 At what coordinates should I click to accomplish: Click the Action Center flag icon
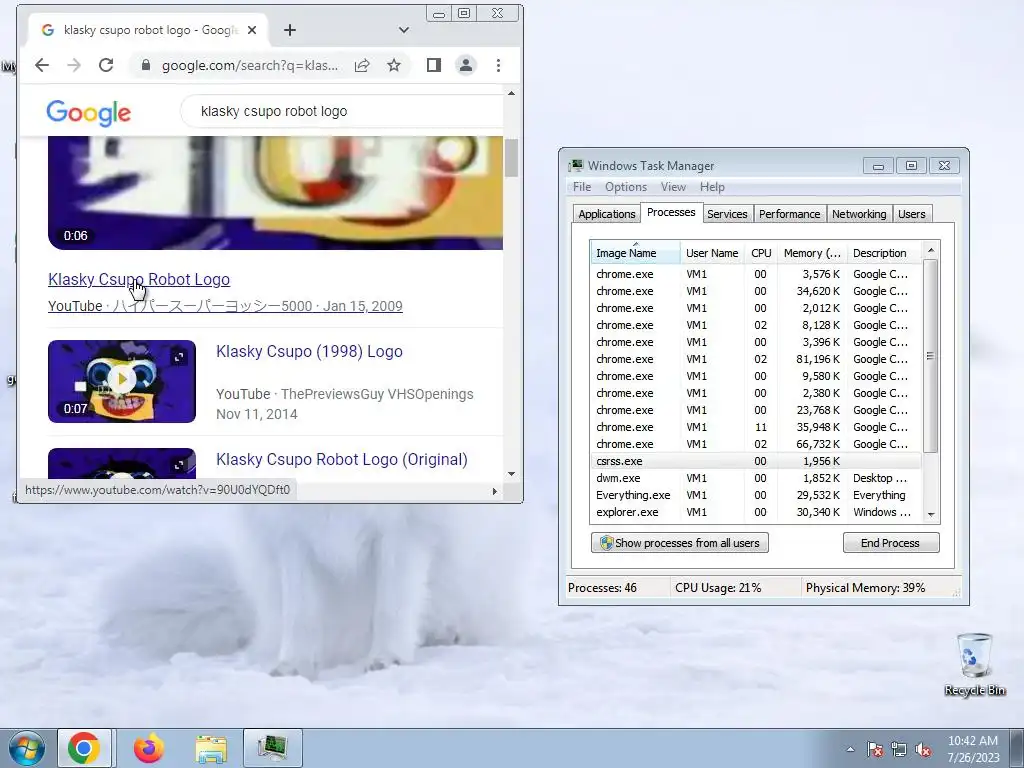pos(875,749)
